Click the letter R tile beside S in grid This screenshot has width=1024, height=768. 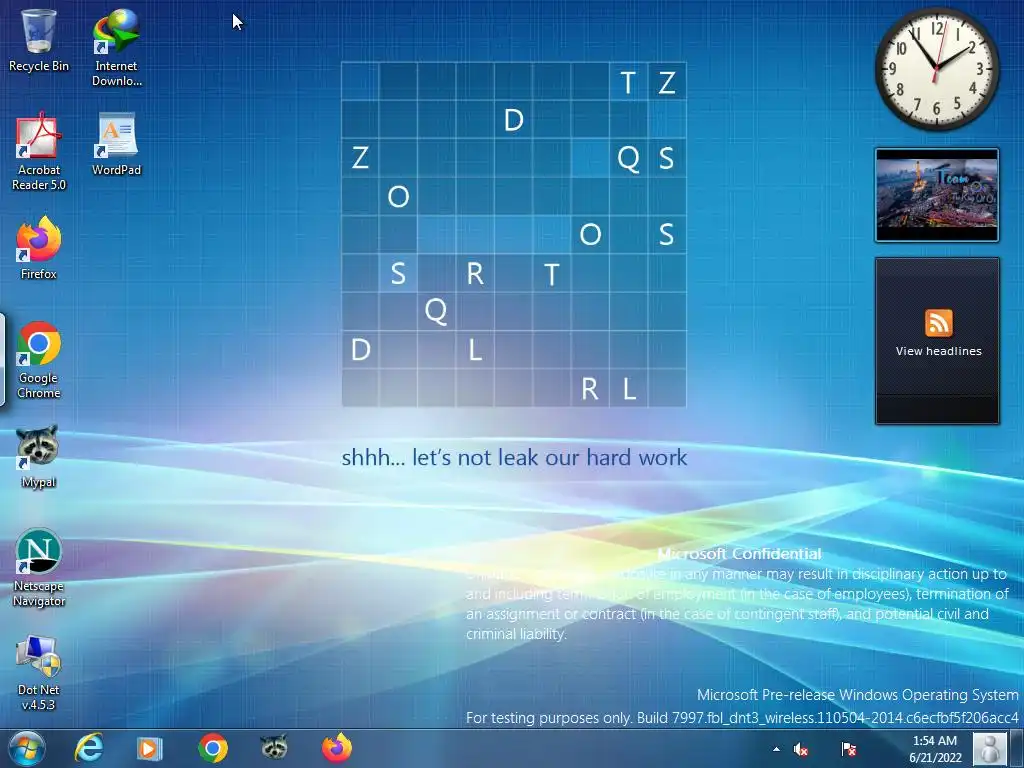(475, 274)
